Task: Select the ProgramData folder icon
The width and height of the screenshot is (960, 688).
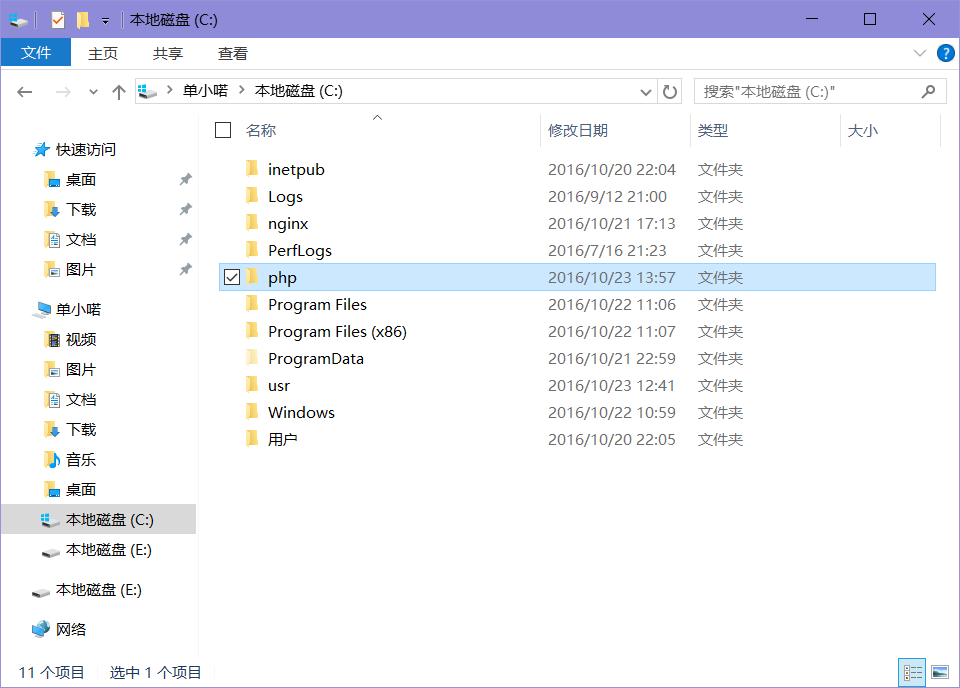Action: (252, 357)
